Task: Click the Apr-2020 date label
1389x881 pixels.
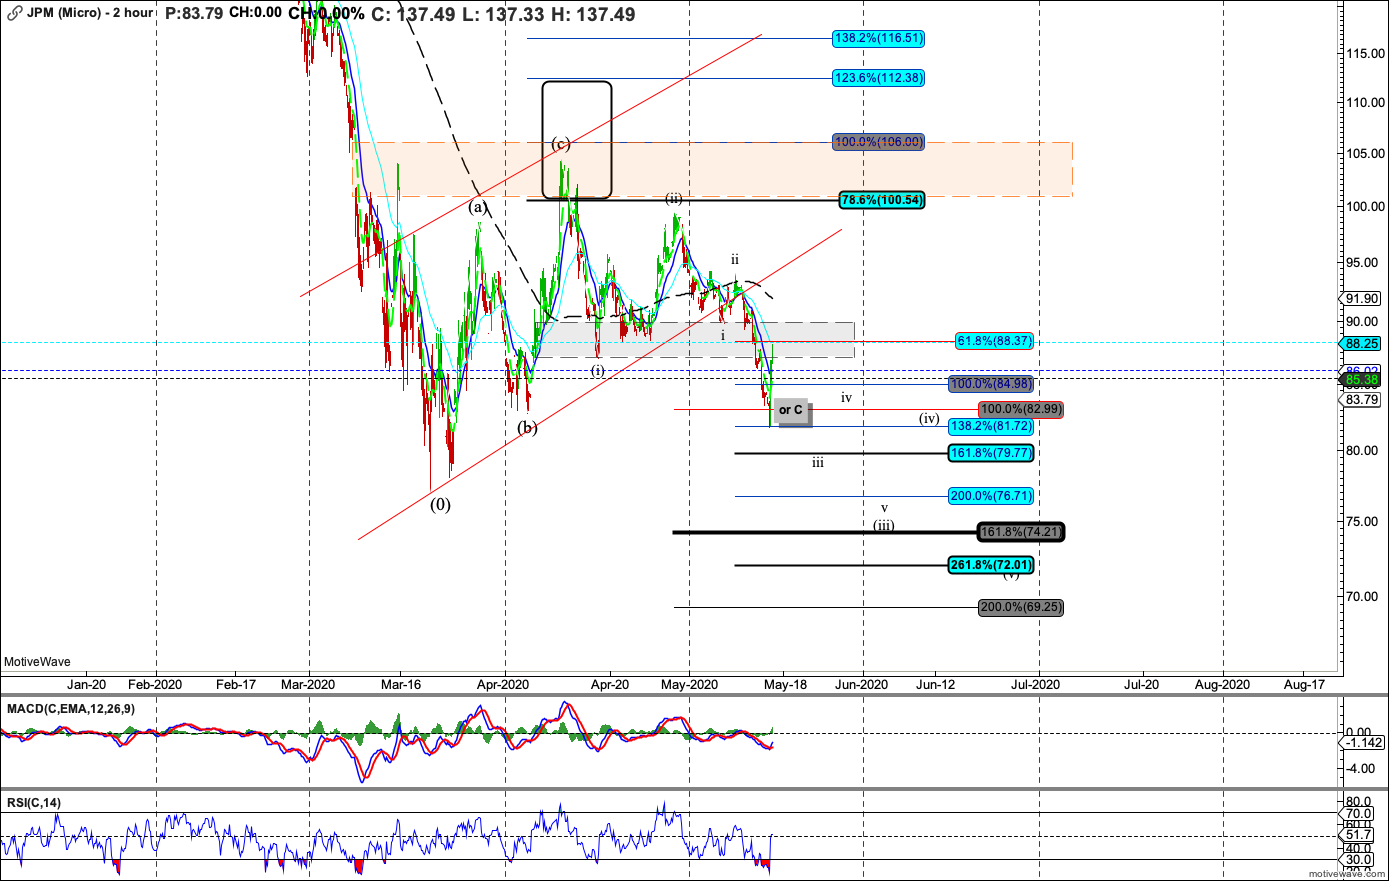Action: point(503,684)
